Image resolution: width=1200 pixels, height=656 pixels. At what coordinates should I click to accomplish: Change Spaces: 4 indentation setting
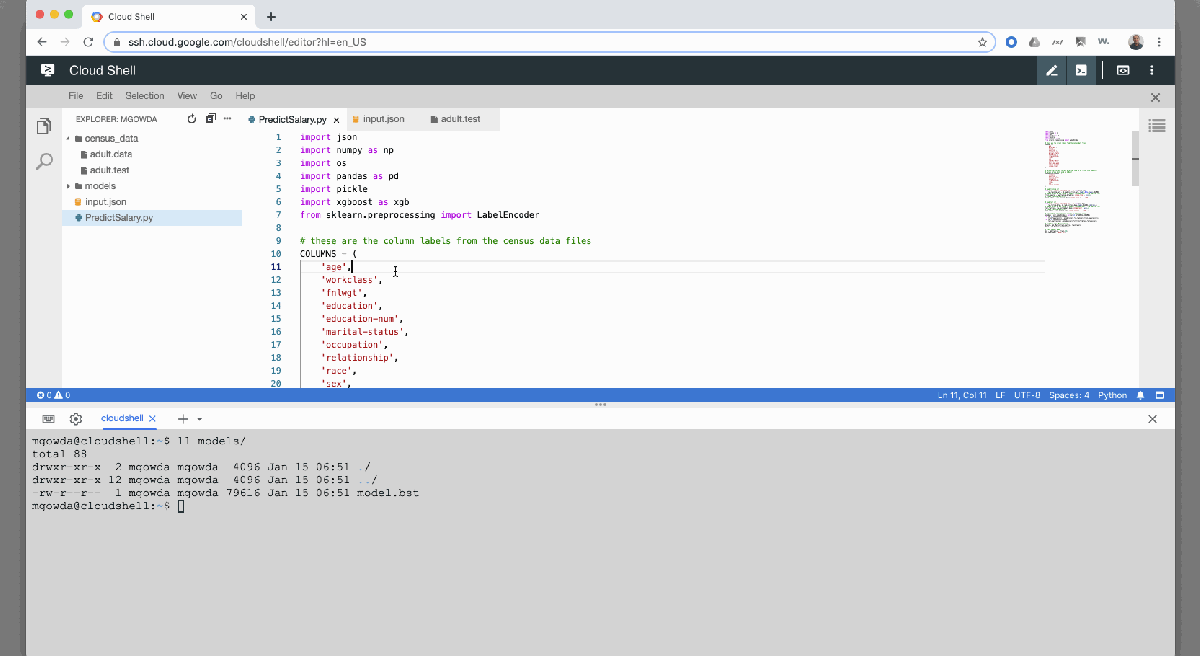pyautogui.click(x=1069, y=395)
